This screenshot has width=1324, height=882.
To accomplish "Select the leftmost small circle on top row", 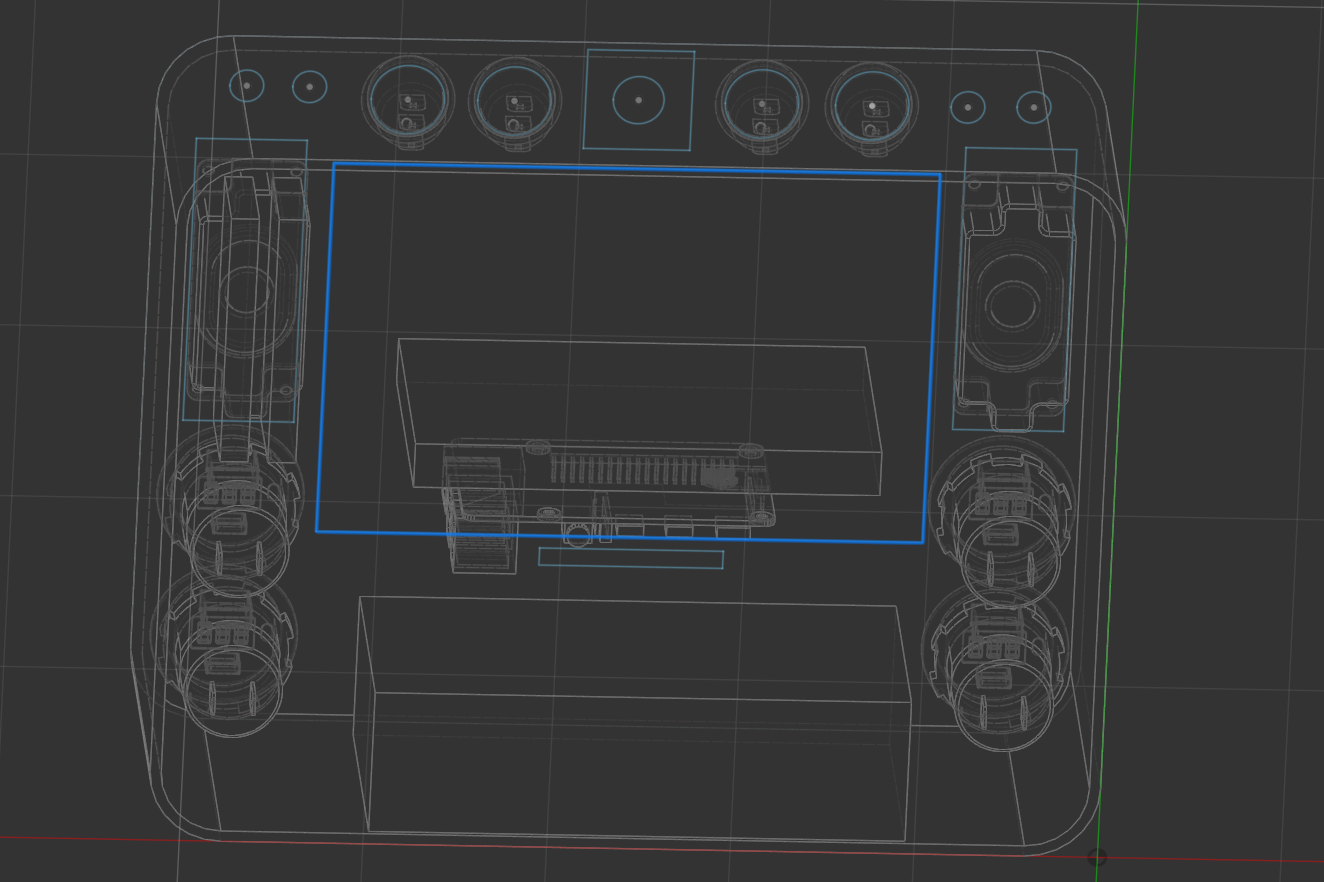I will tap(246, 86).
